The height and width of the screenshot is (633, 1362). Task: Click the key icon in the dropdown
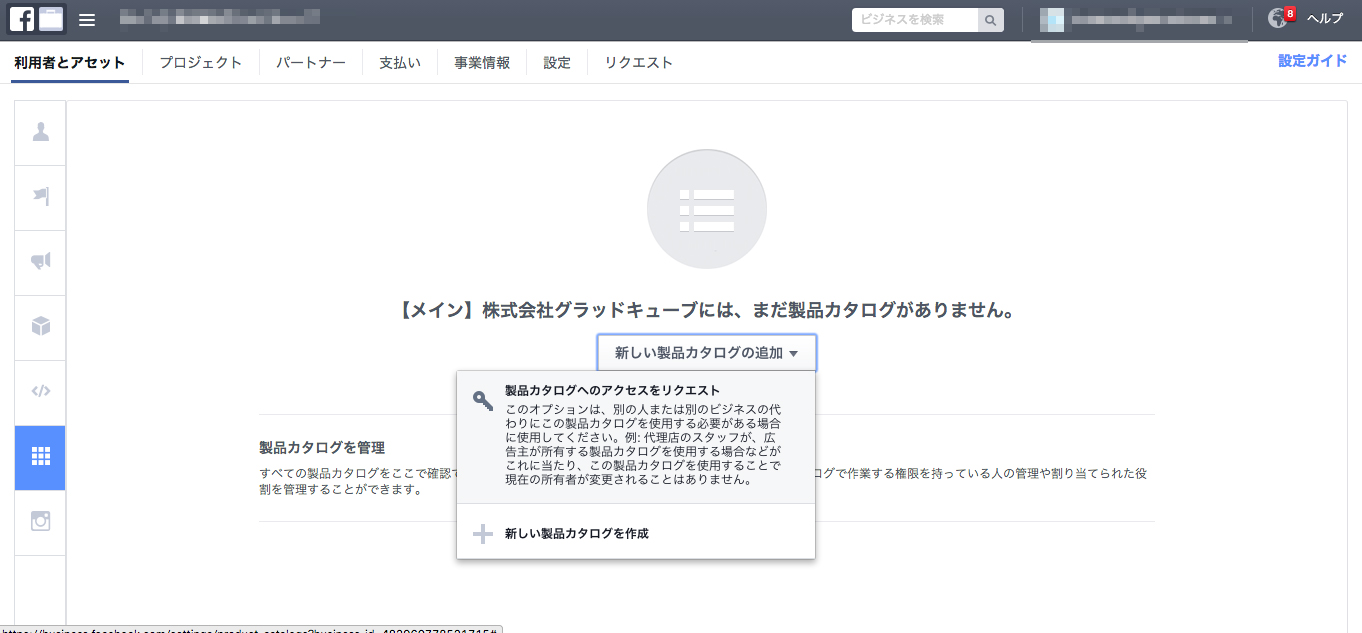[483, 401]
